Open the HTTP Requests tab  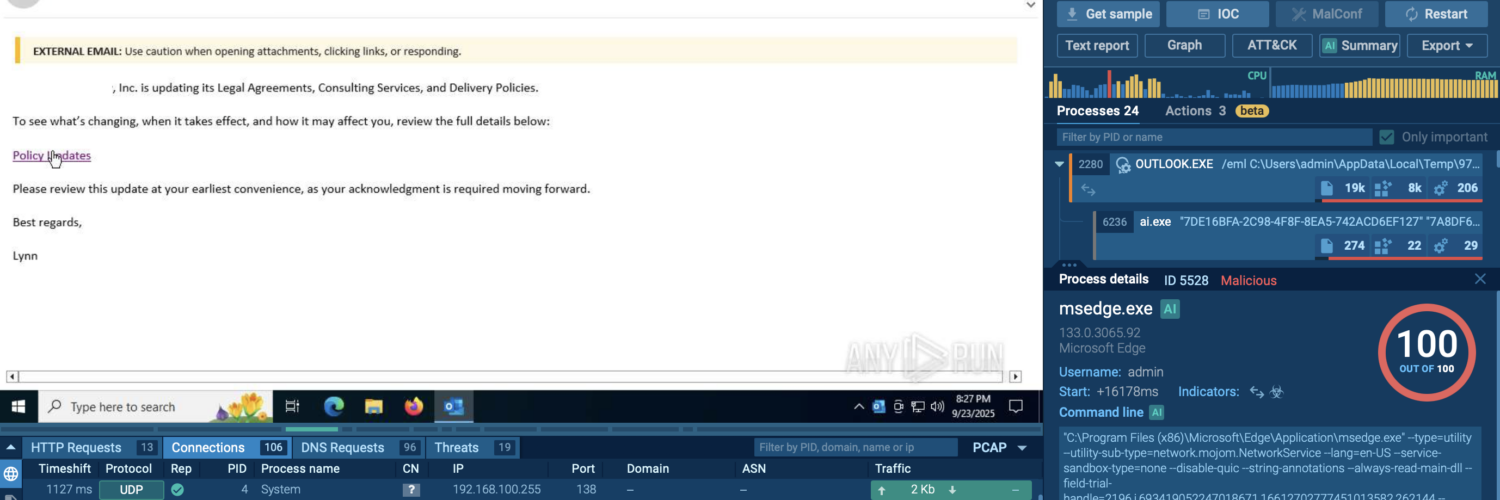coord(92,447)
